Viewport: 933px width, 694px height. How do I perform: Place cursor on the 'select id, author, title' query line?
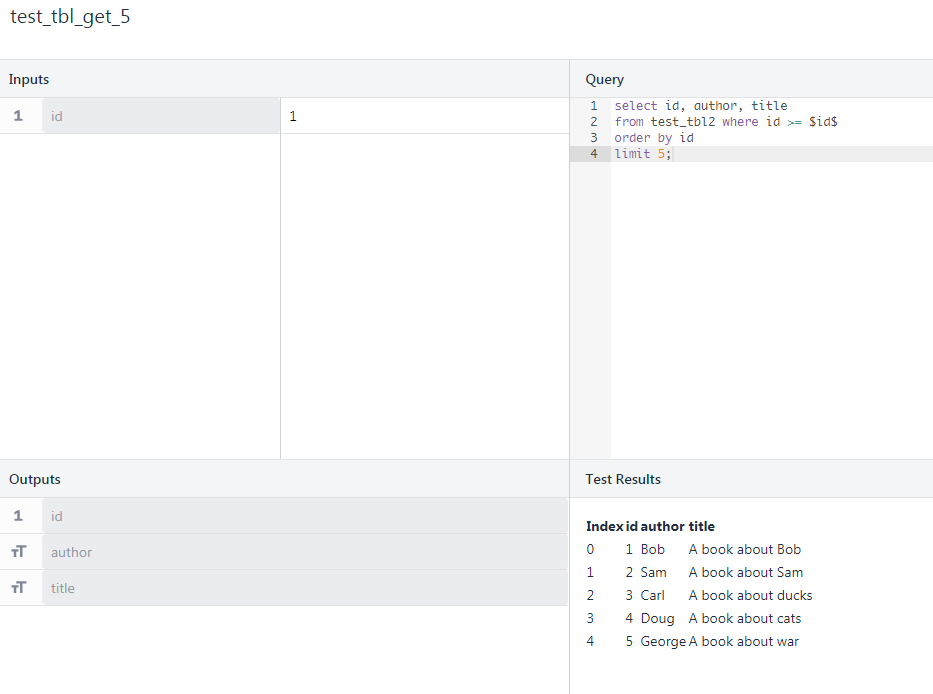click(x=700, y=106)
